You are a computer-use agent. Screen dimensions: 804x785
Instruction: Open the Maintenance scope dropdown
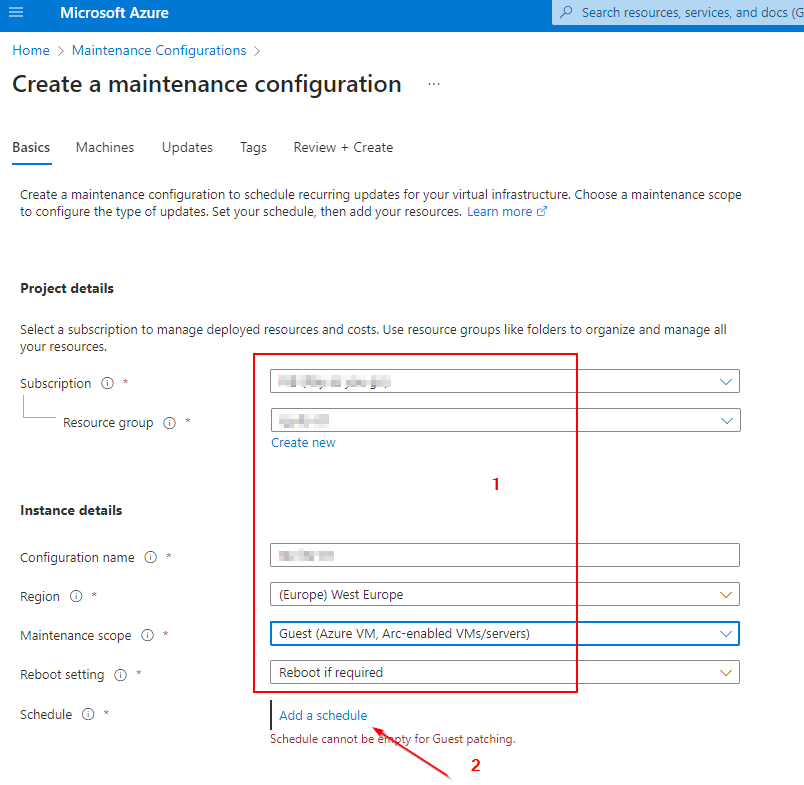[505, 634]
